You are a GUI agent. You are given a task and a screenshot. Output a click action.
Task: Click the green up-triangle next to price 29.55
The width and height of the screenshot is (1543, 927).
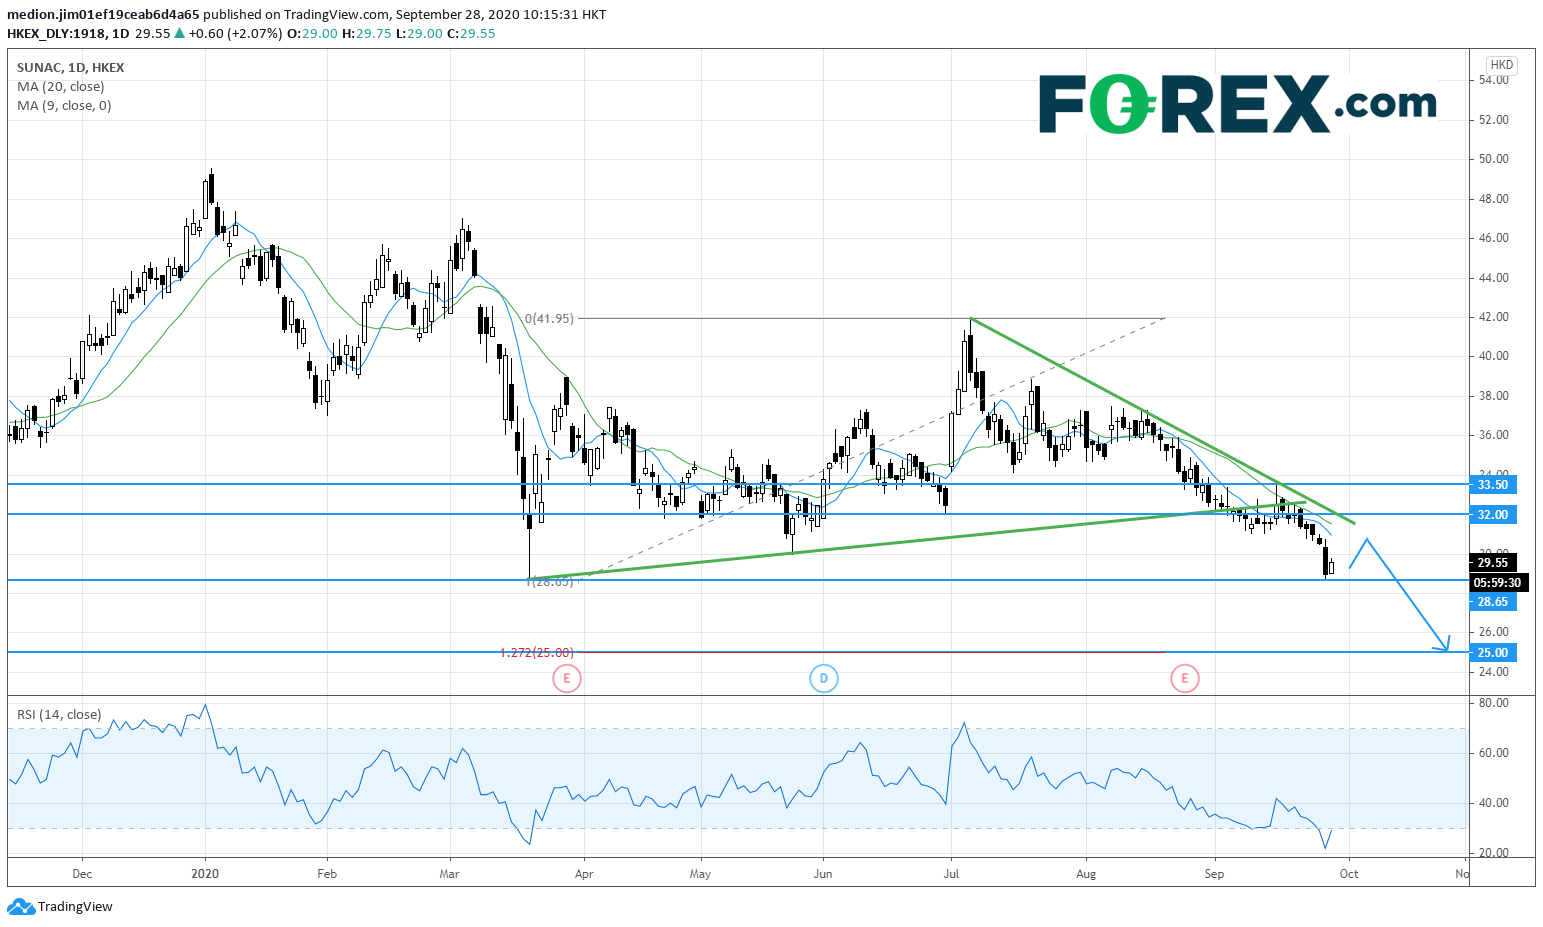(179, 33)
